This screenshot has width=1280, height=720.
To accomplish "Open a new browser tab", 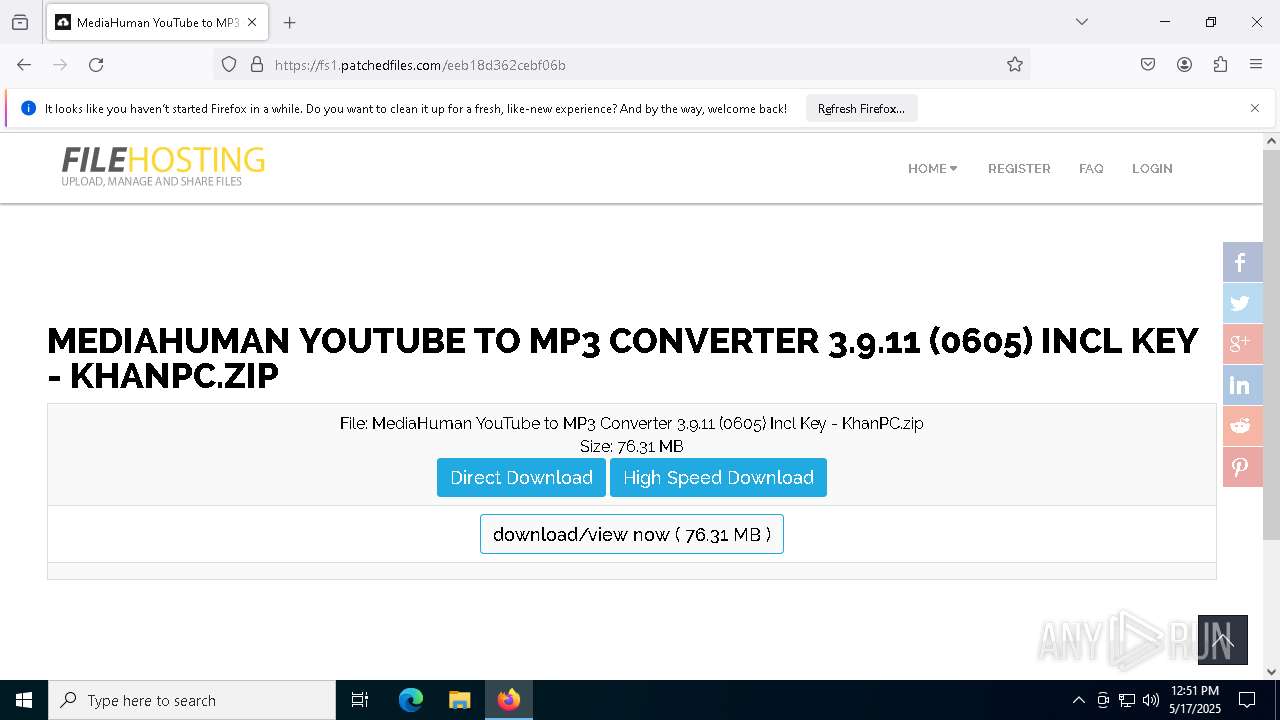I will 289,22.
